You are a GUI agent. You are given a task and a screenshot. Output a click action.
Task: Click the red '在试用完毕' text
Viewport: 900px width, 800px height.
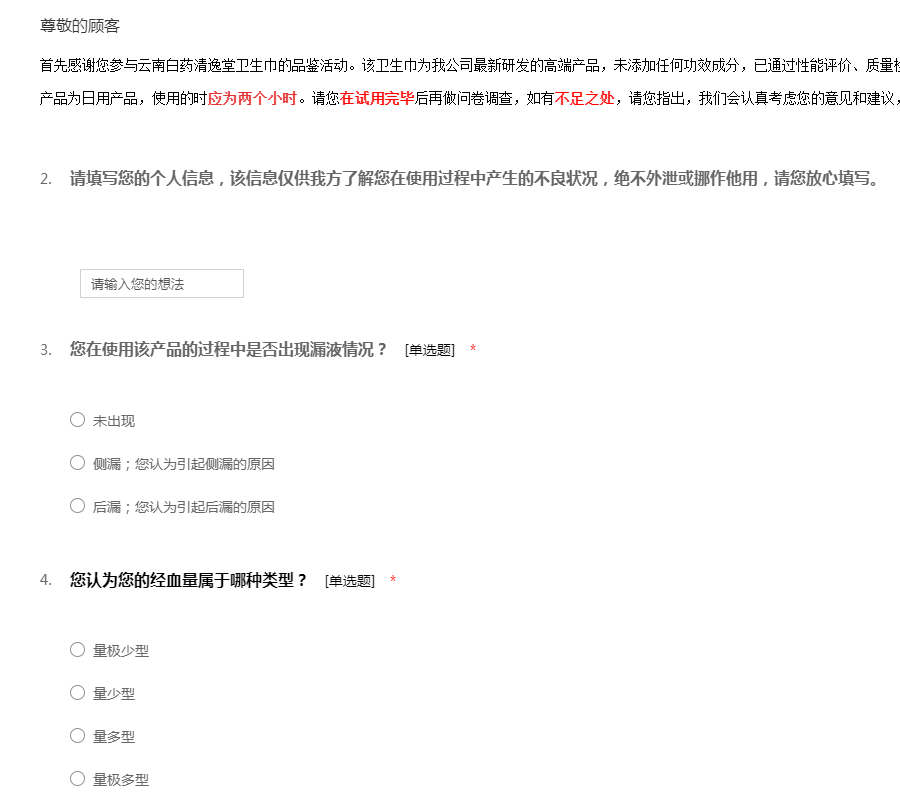(377, 99)
